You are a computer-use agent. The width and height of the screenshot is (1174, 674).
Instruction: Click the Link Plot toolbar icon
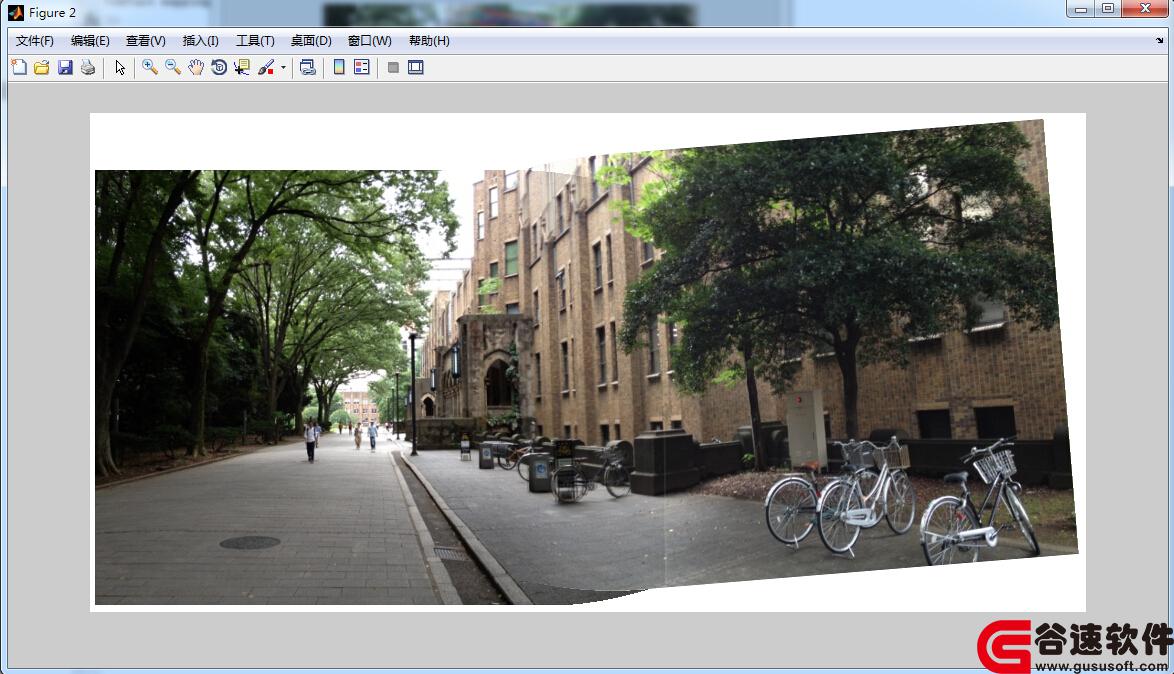[x=308, y=67]
